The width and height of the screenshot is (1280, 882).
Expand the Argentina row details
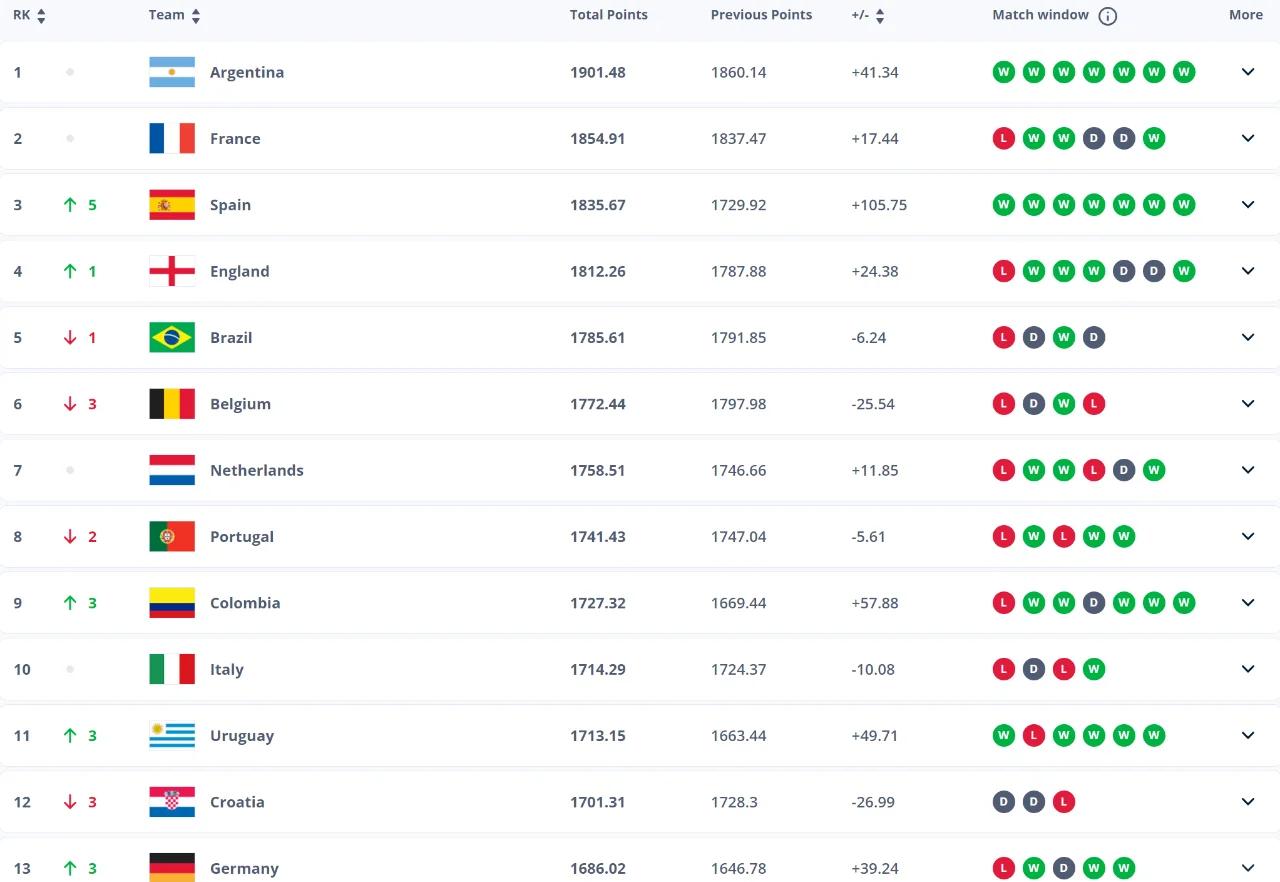(x=1248, y=72)
